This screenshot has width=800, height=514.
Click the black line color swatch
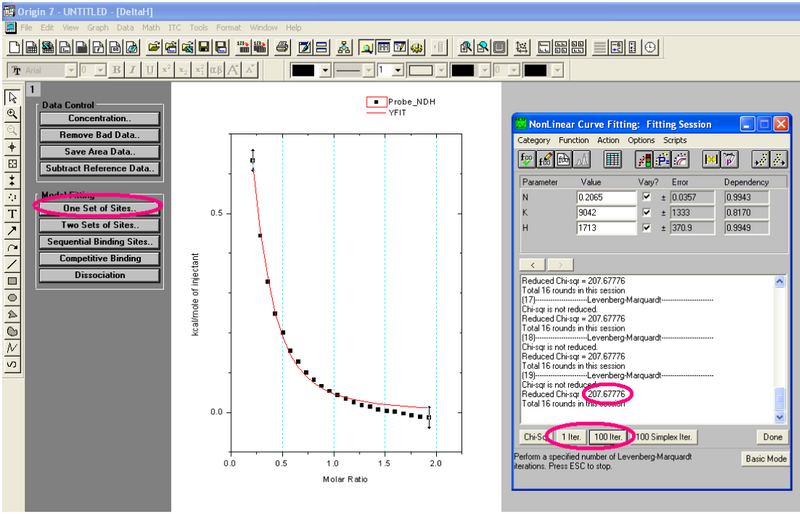(x=303, y=70)
